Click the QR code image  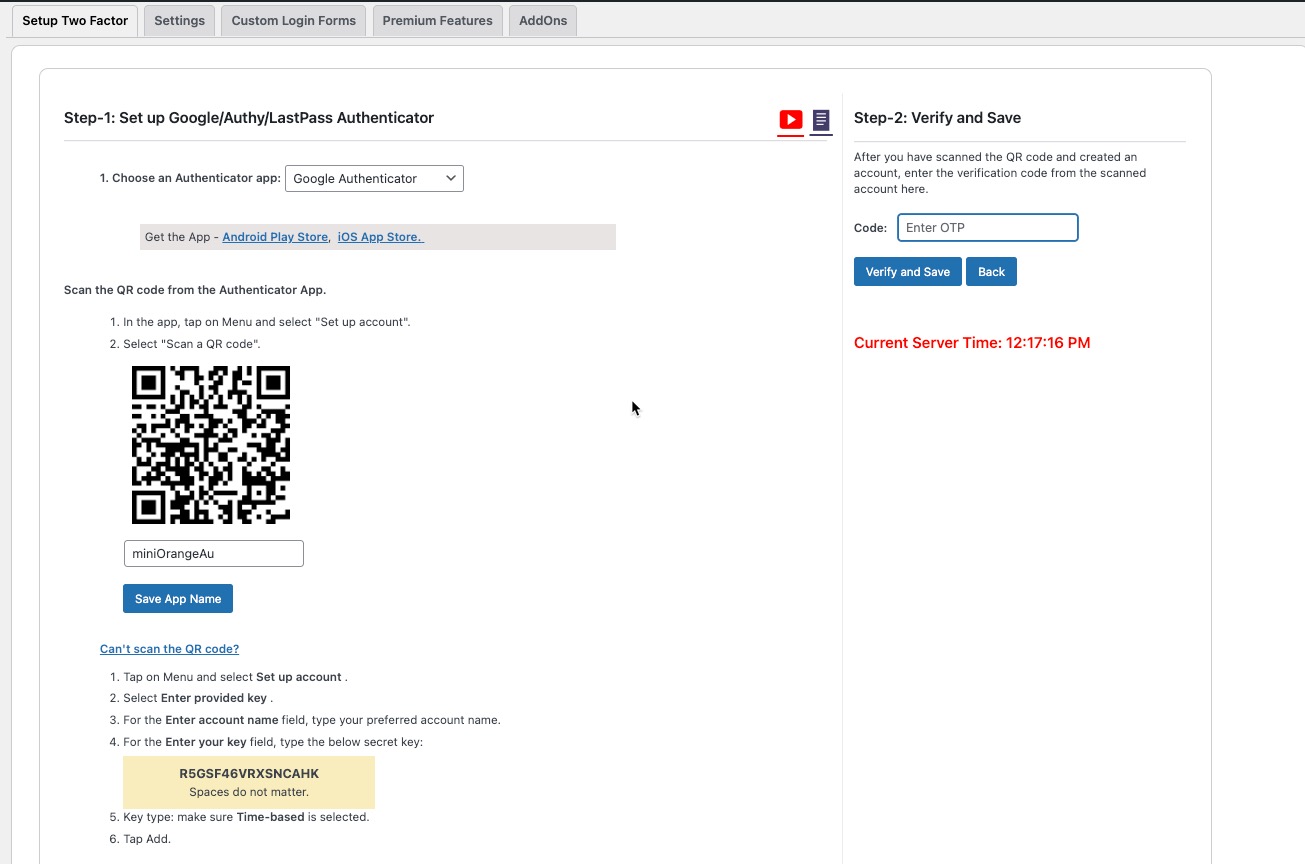point(211,445)
